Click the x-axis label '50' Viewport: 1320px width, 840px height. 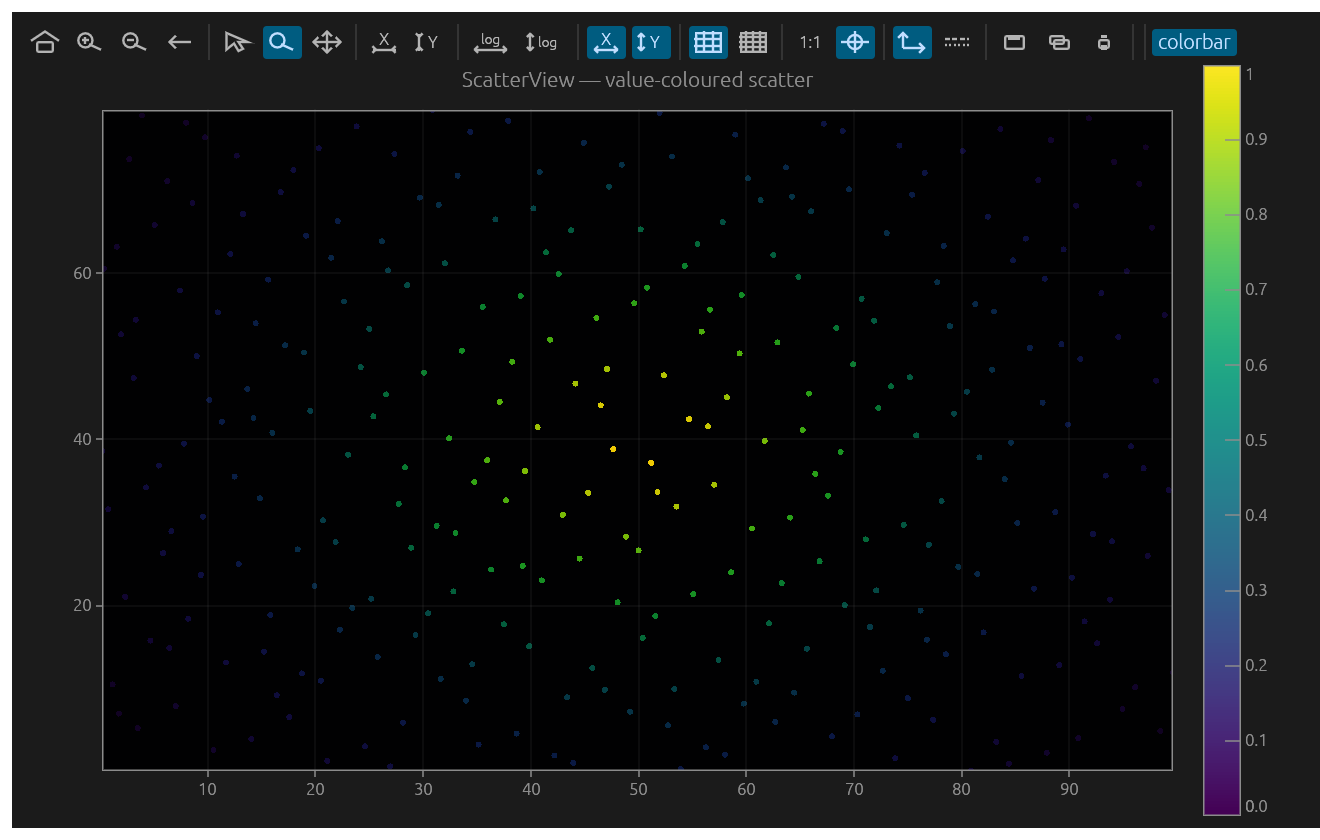tap(638, 788)
